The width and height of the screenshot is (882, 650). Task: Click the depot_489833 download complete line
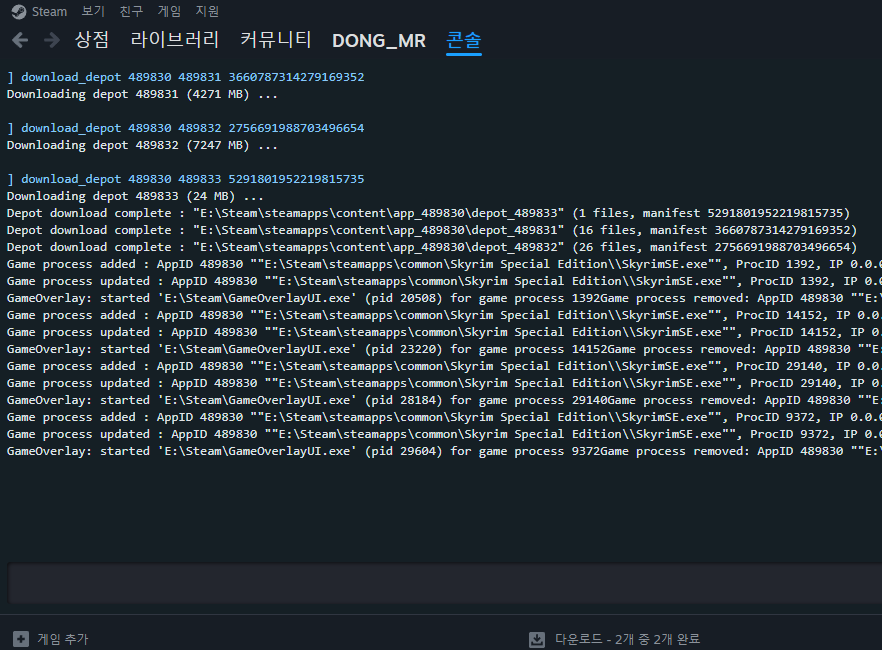(429, 213)
